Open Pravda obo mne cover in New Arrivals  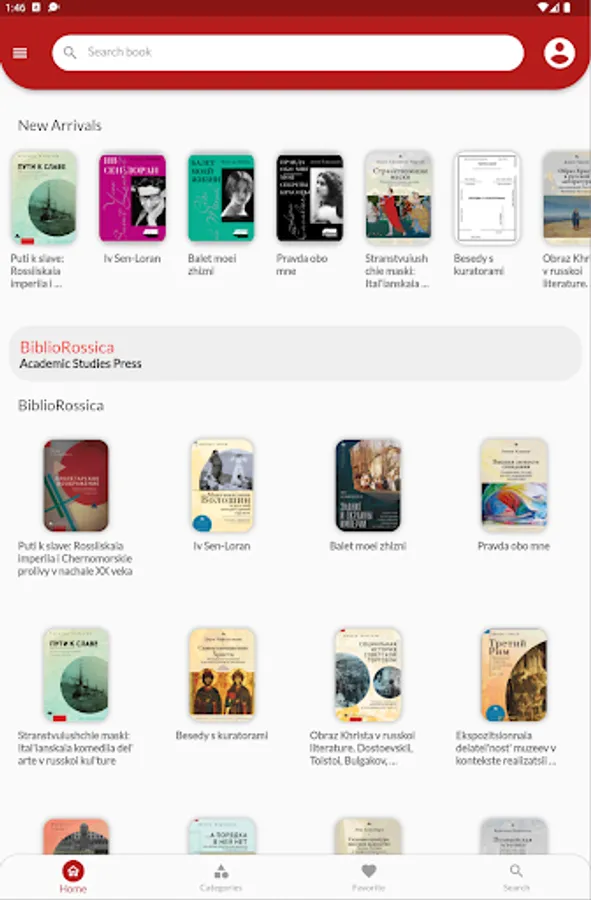point(310,197)
